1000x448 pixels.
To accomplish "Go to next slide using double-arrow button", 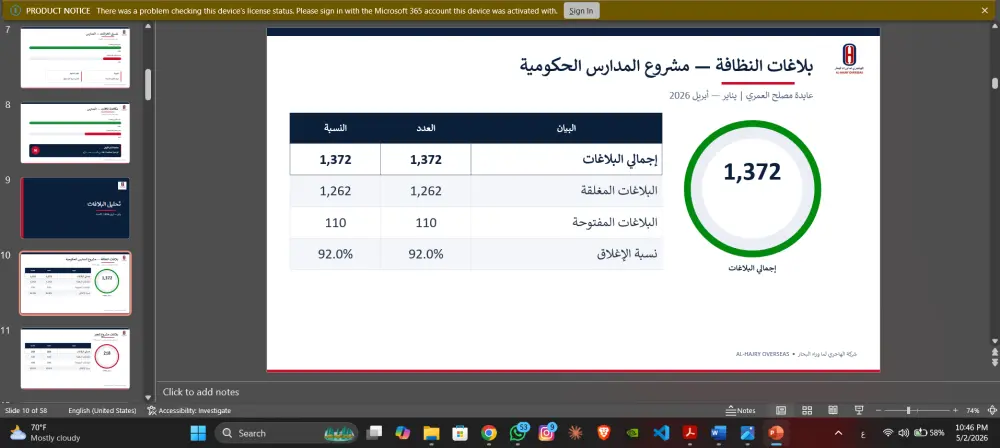I will point(994,362).
